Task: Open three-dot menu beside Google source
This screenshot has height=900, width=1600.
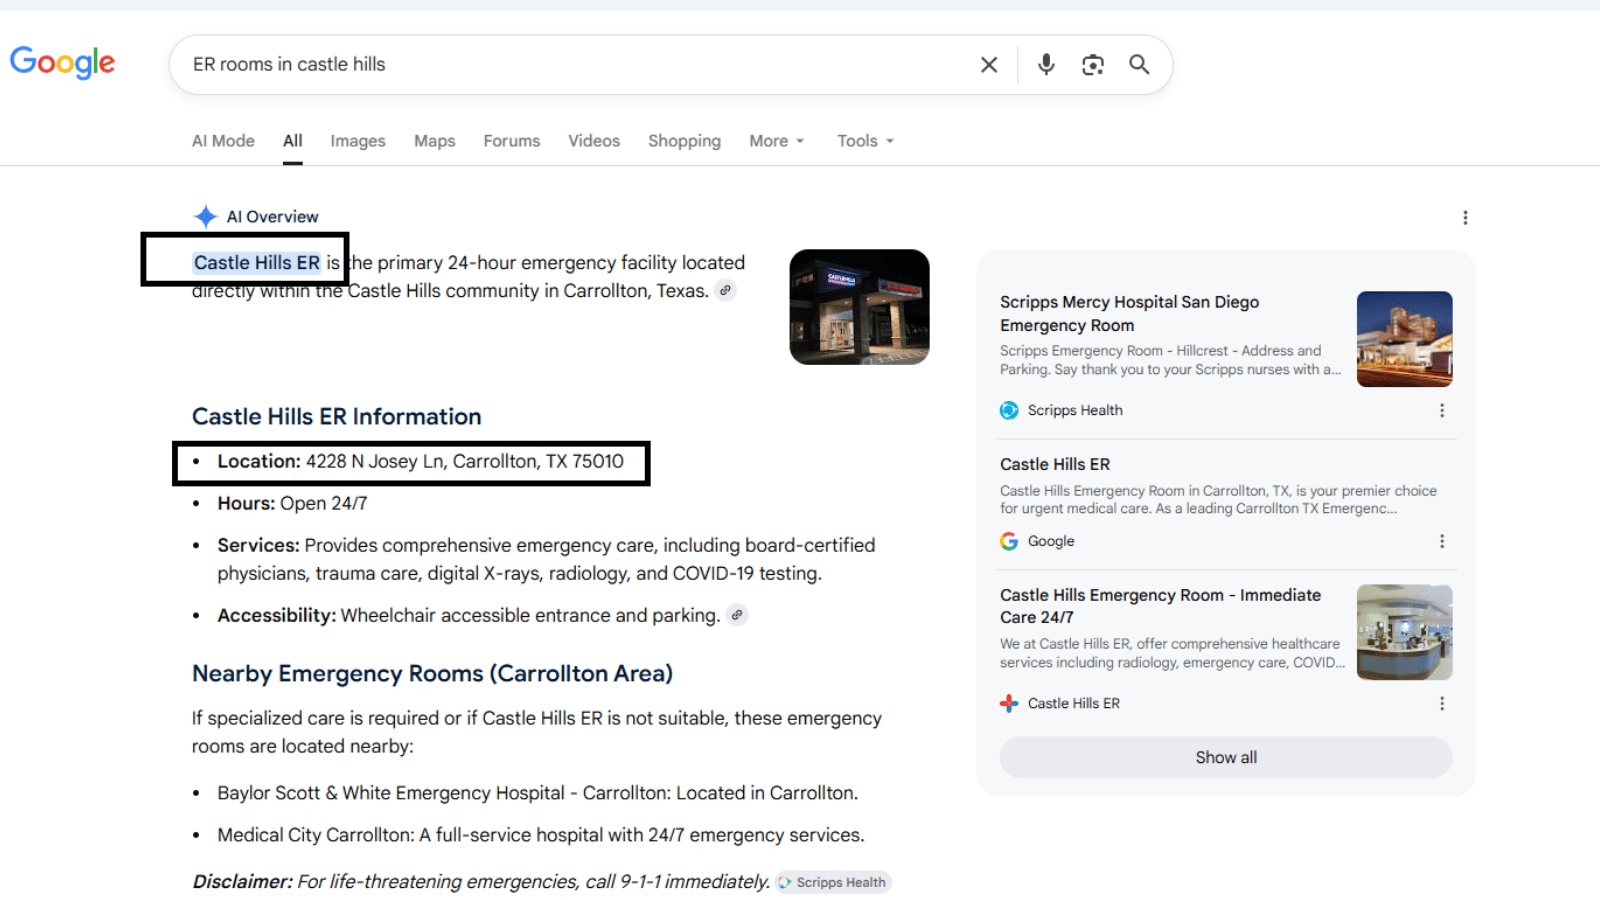Action: tap(1442, 541)
